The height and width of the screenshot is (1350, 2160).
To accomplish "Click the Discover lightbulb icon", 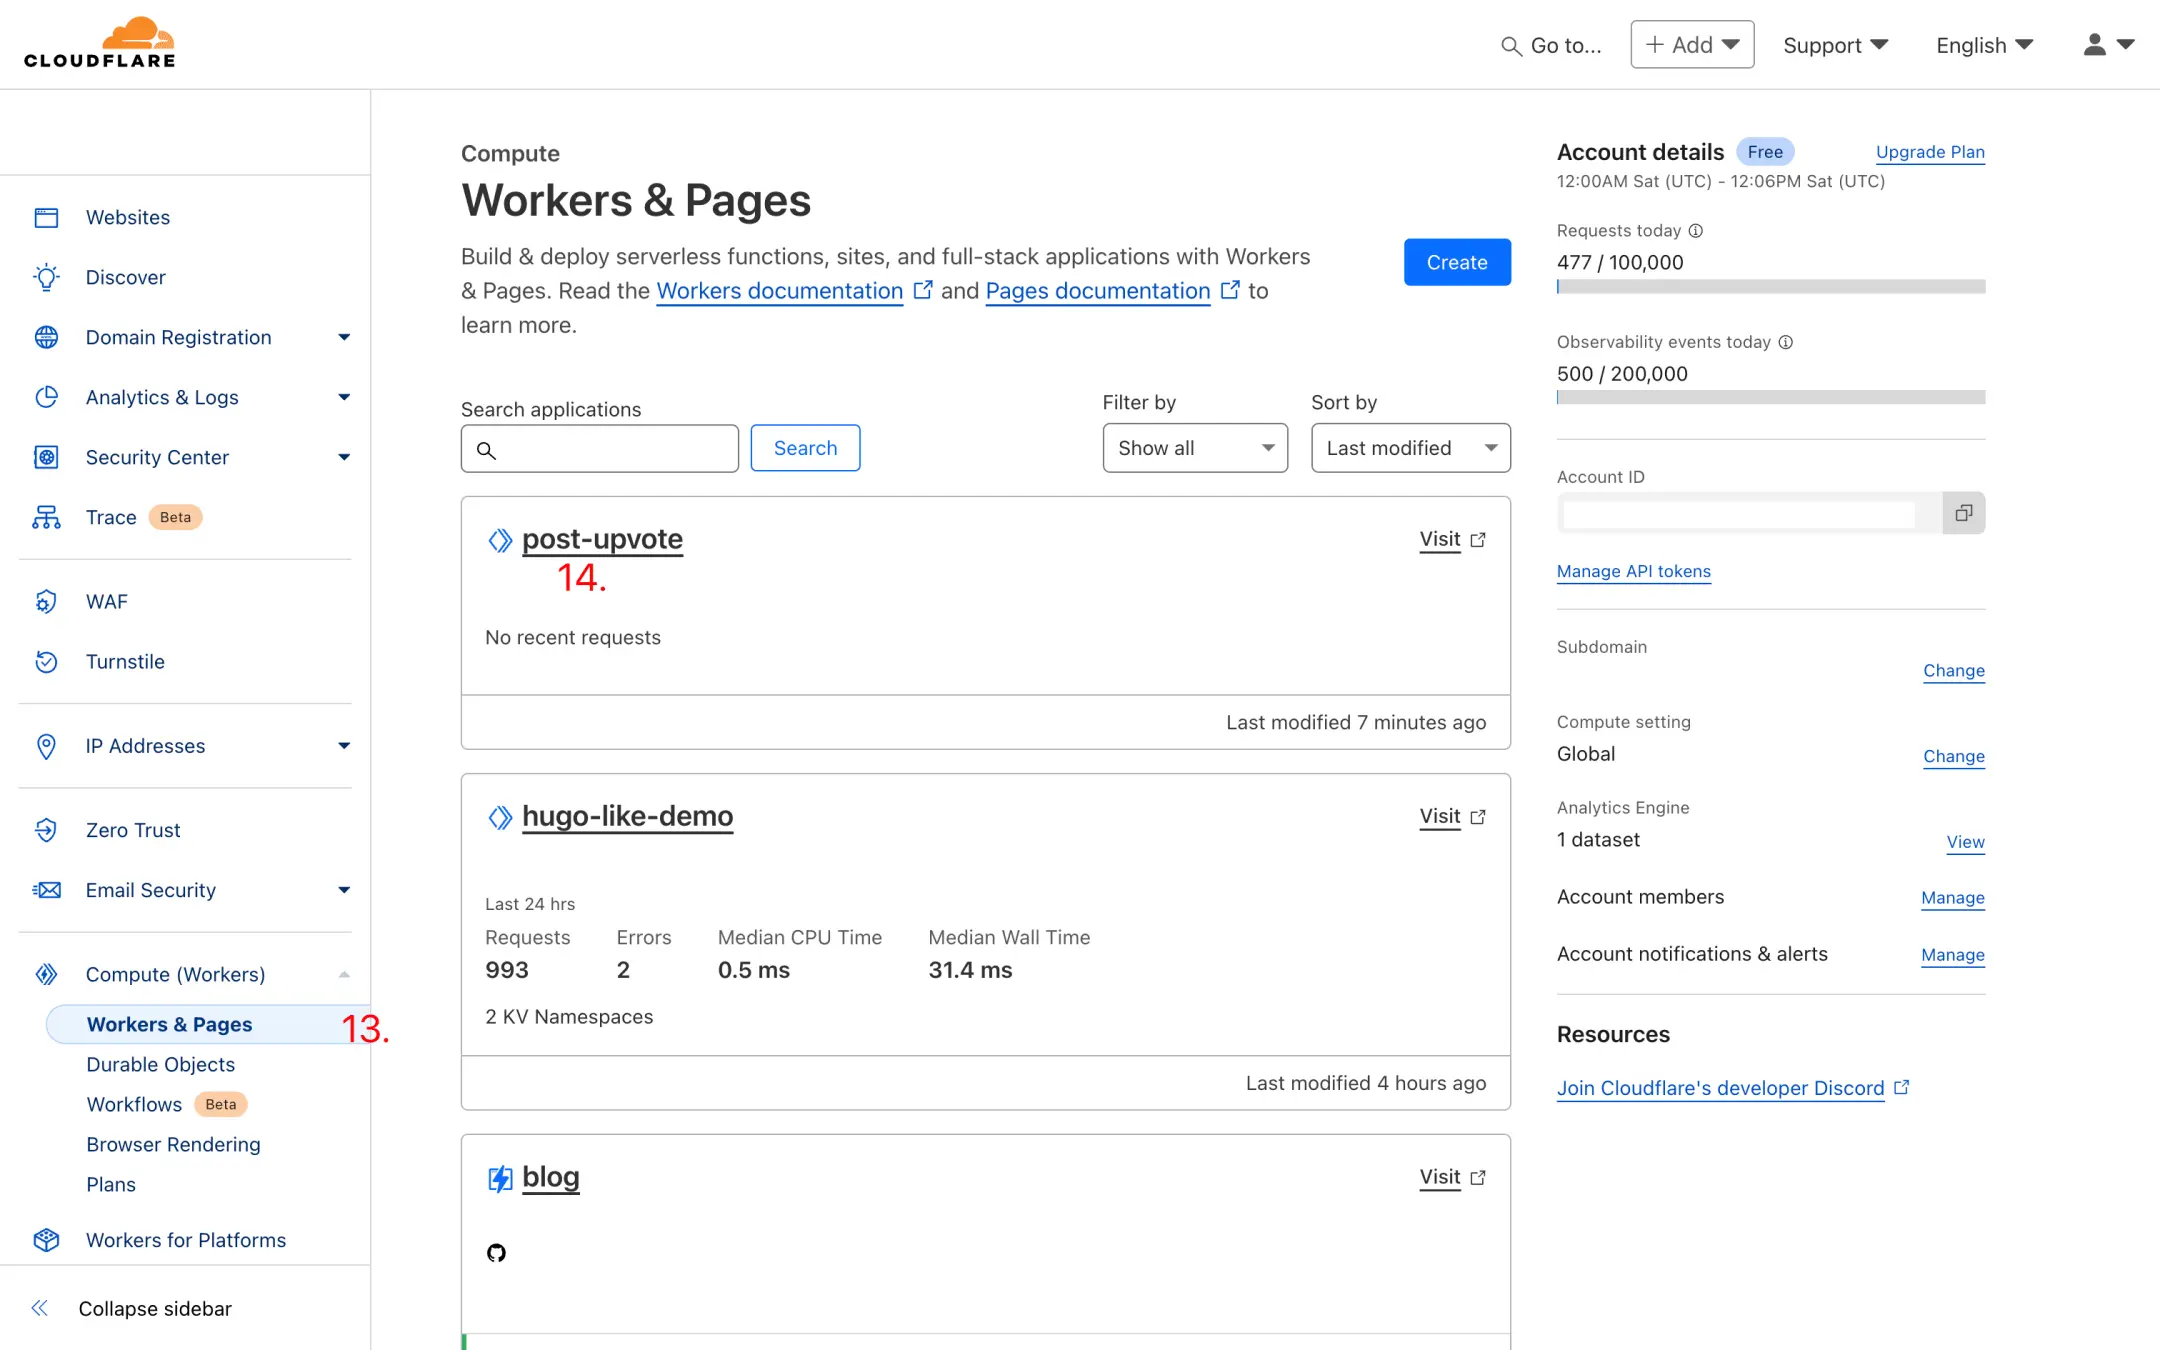I will pyautogui.click(x=46, y=277).
